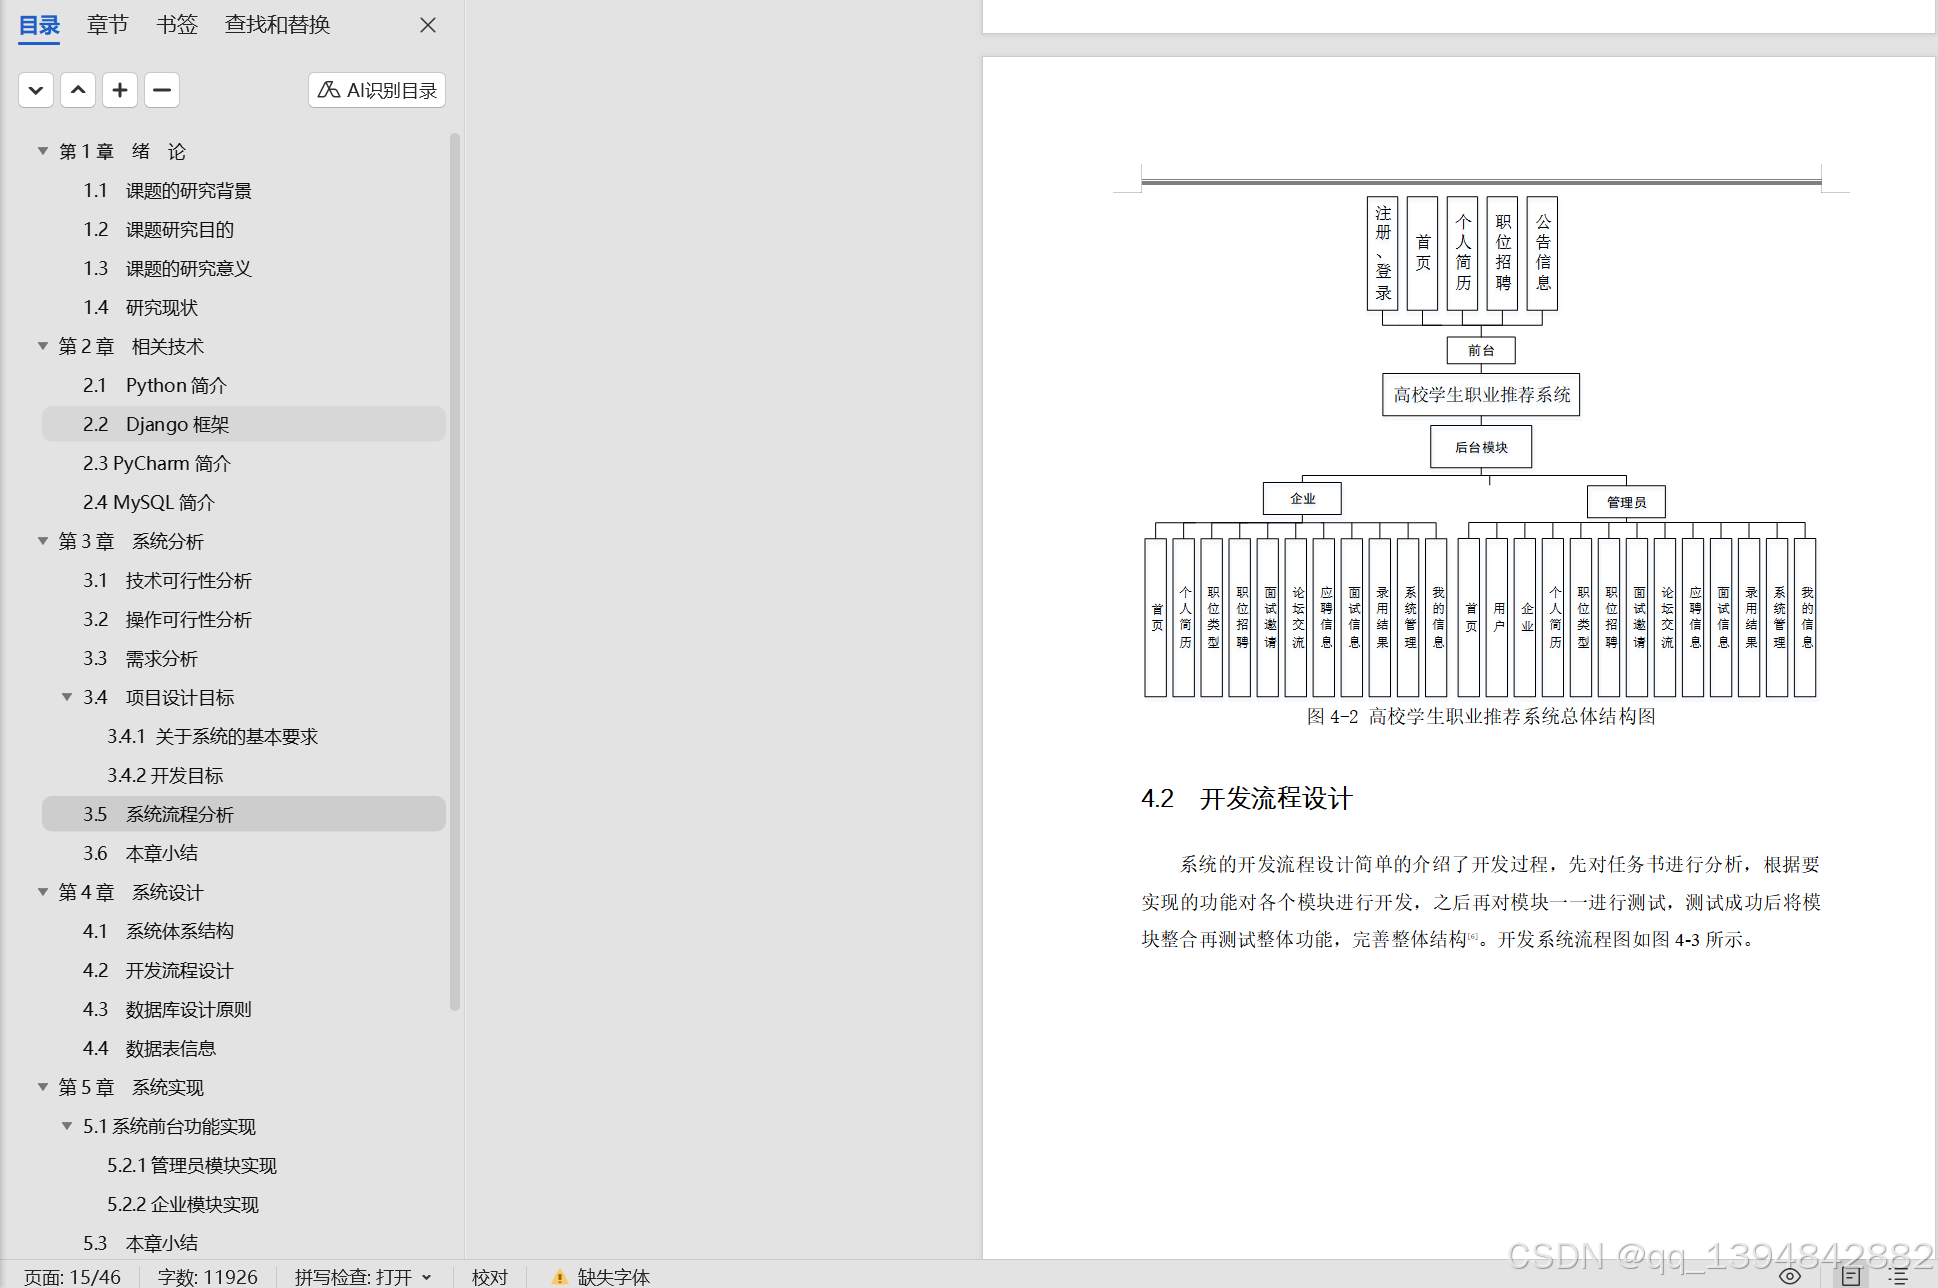The height and width of the screenshot is (1288, 1938).
Task: Close the navigation pane with X
Action: (428, 25)
